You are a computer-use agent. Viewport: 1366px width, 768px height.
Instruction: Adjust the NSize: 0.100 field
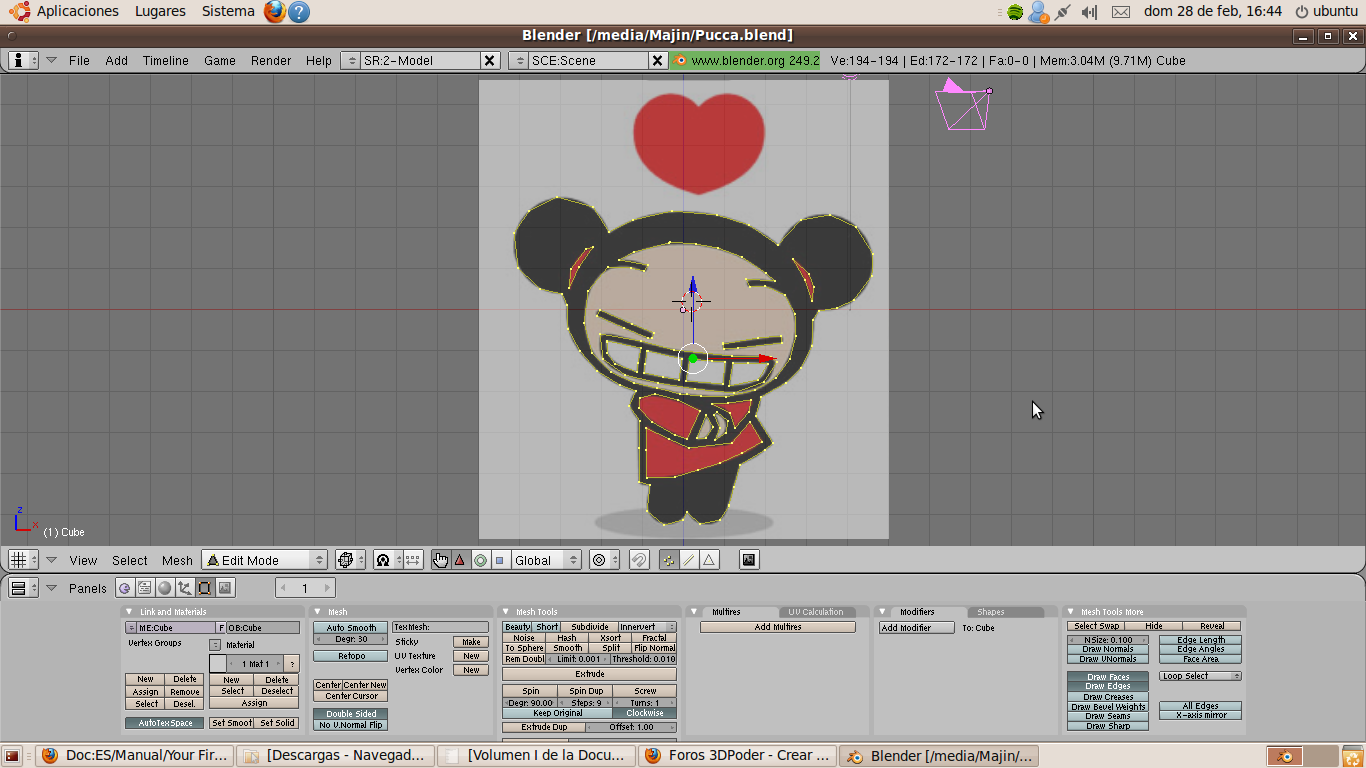coord(1108,640)
